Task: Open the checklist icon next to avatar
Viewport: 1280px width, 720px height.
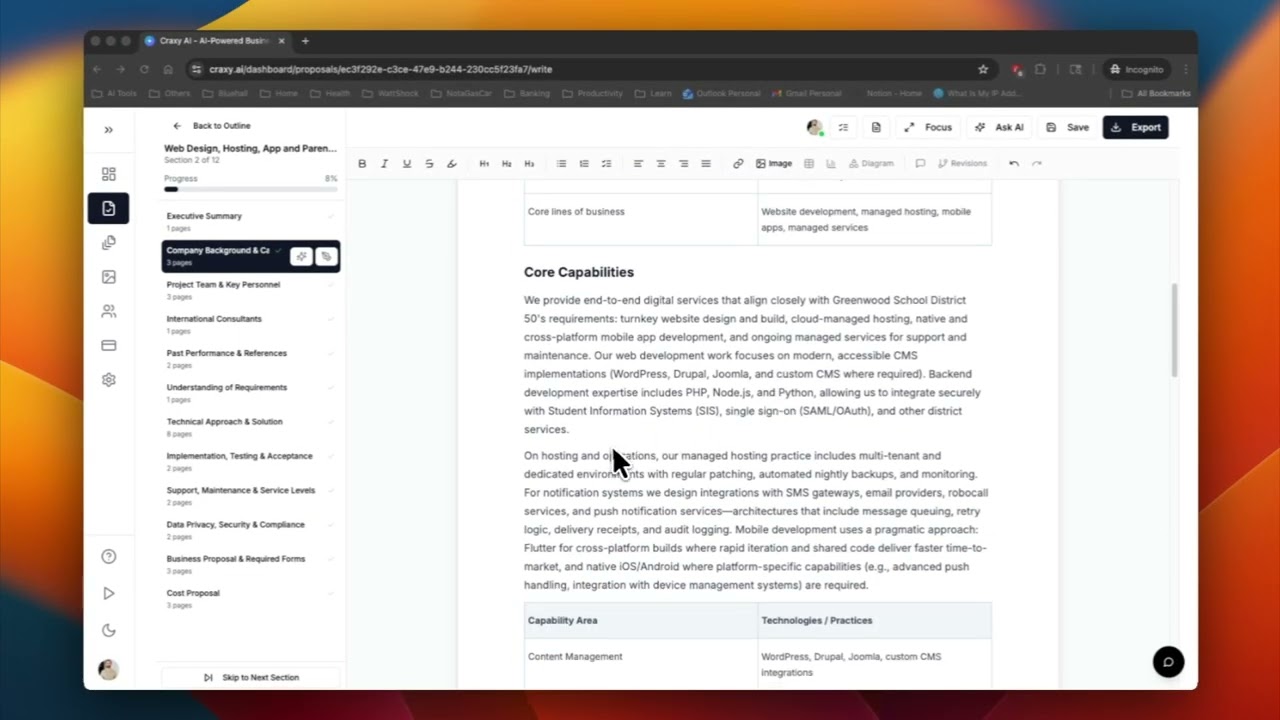Action: (844, 127)
